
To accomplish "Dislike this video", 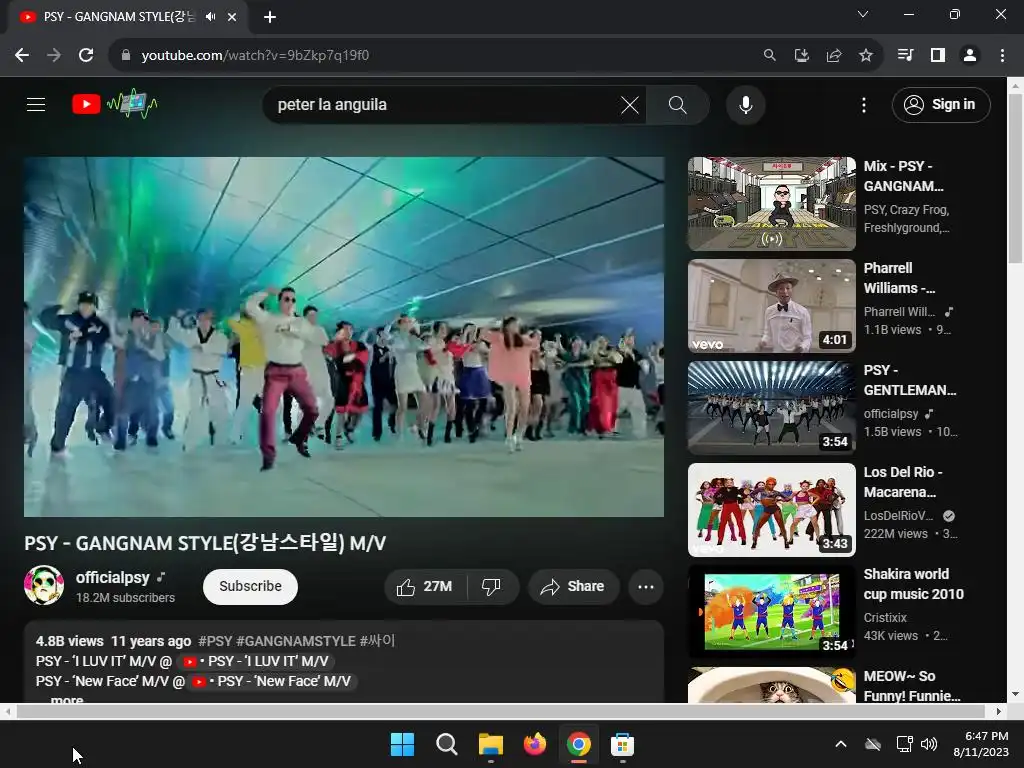I will tap(491, 586).
